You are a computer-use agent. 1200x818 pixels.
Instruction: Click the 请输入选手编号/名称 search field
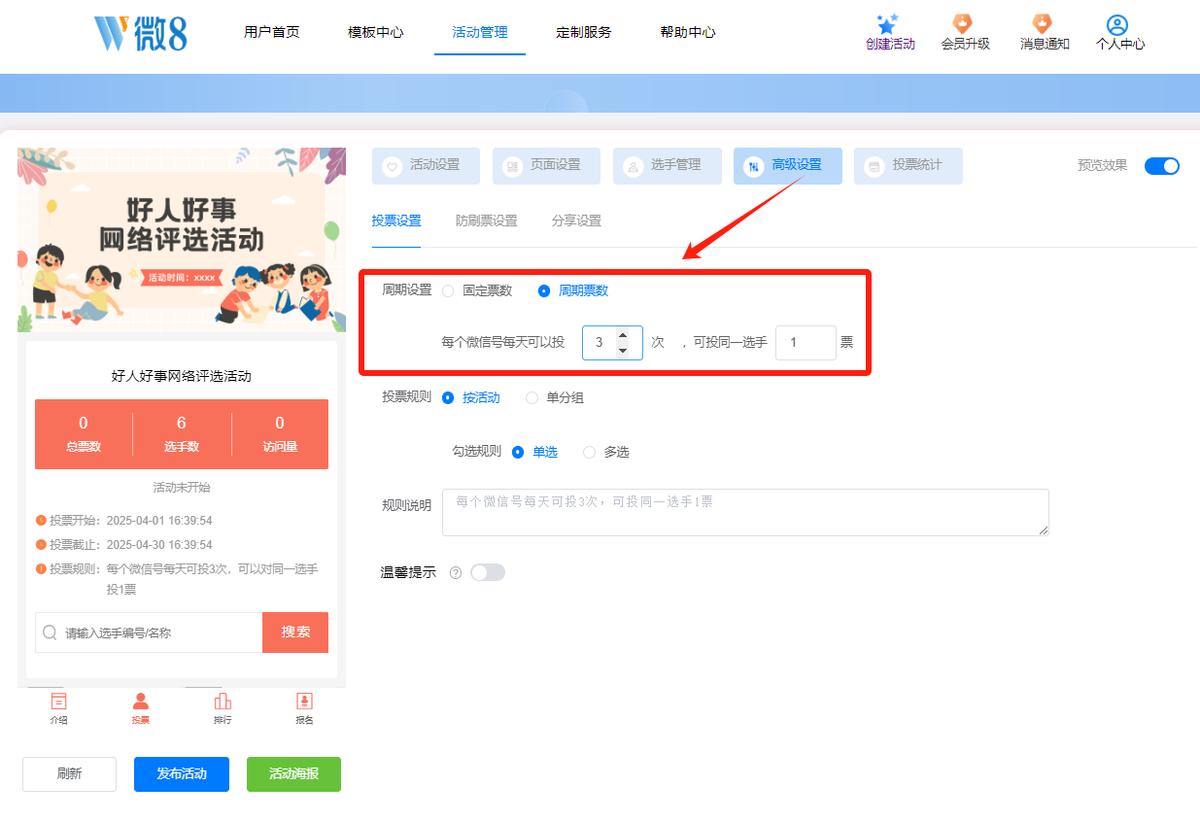(149, 633)
